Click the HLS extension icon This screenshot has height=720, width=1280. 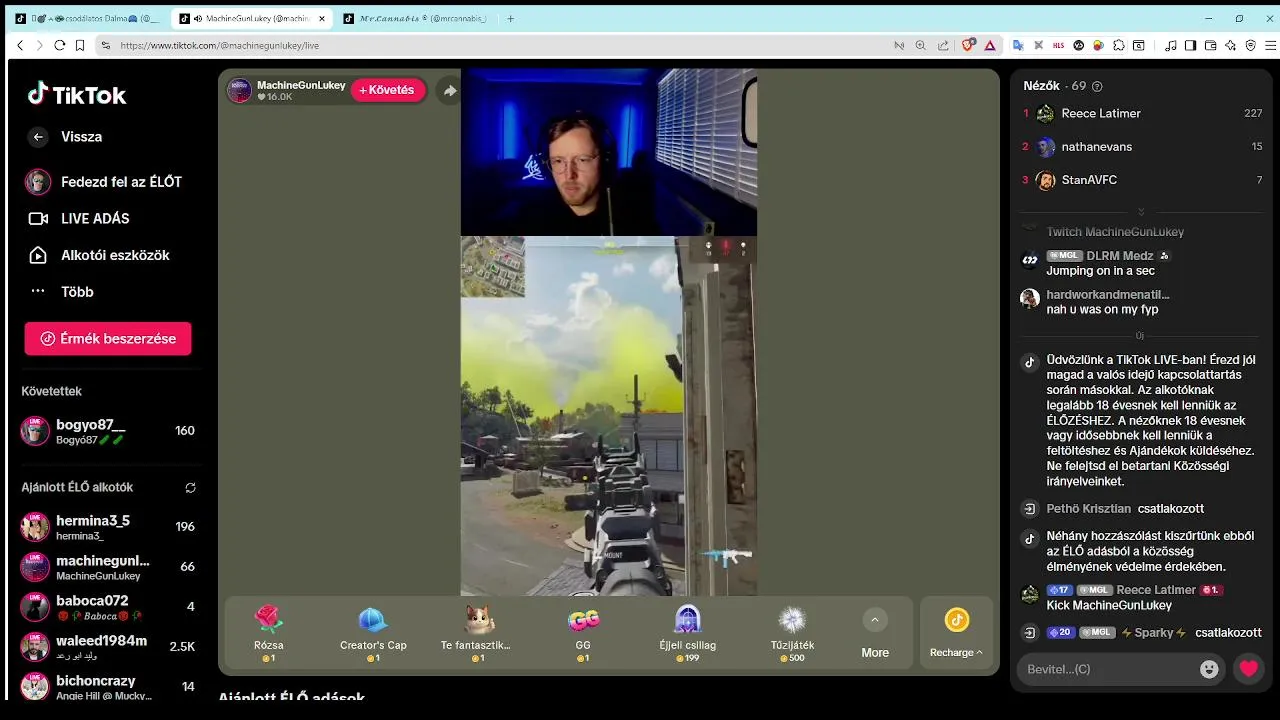click(1059, 46)
